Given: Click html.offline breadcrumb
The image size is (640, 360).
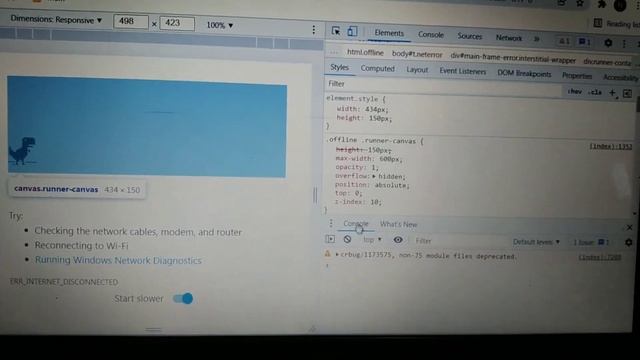Looking at the screenshot, I should tap(365, 52).
